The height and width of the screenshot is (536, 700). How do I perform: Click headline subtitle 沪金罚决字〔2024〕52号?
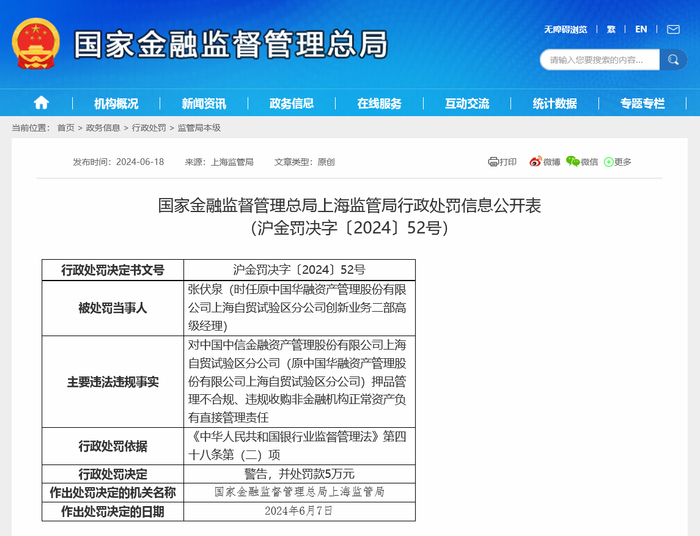click(350, 228)
